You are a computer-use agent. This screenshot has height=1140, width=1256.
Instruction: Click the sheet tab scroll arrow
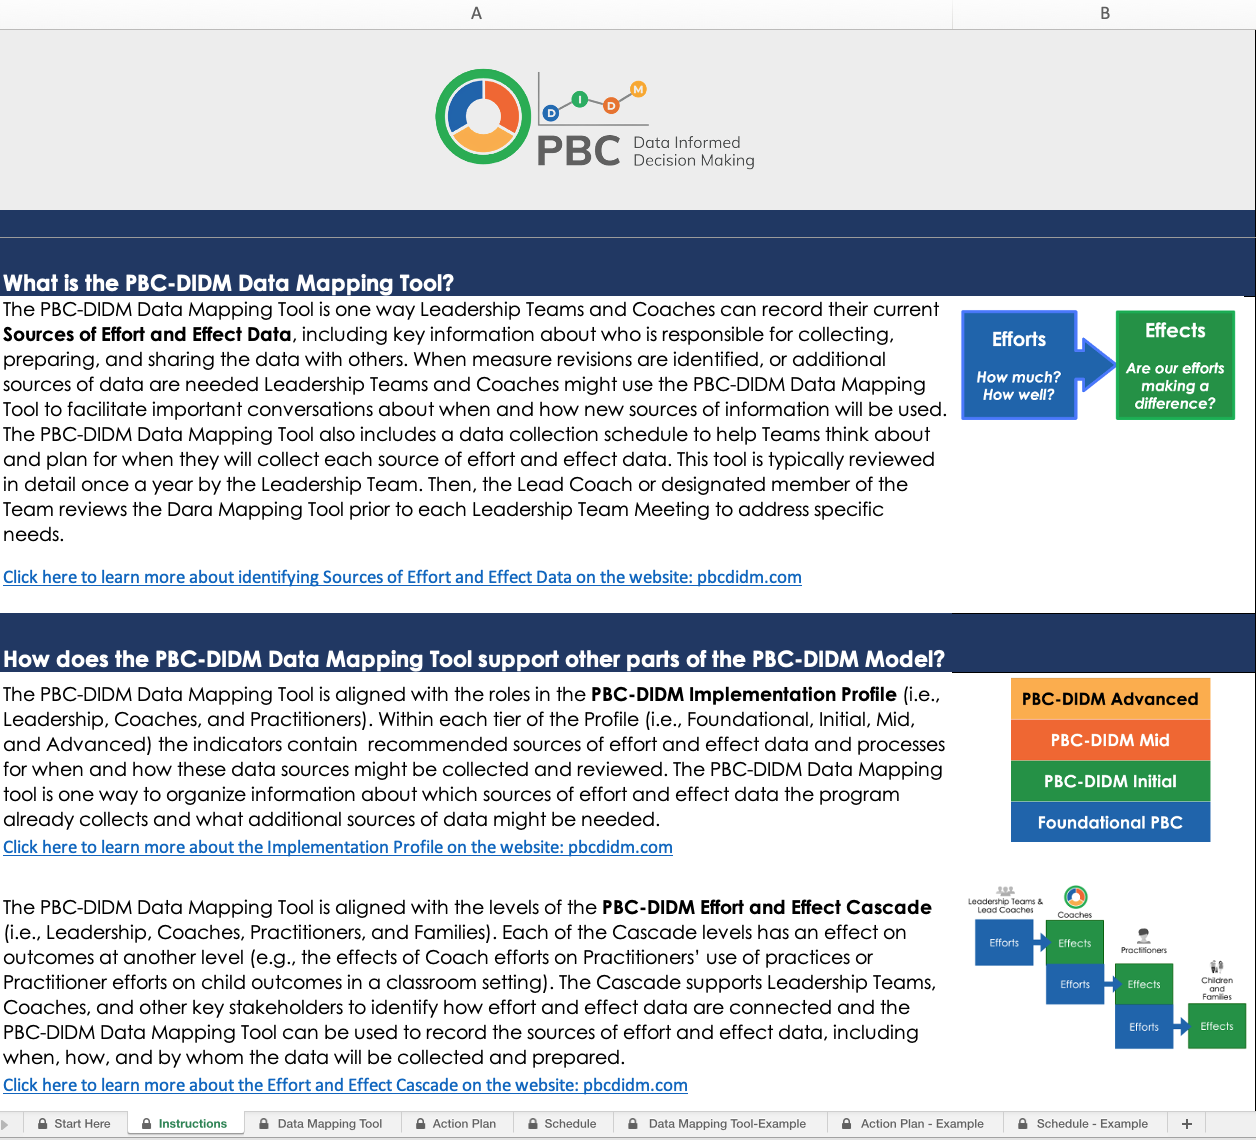tap(6, 1124)
